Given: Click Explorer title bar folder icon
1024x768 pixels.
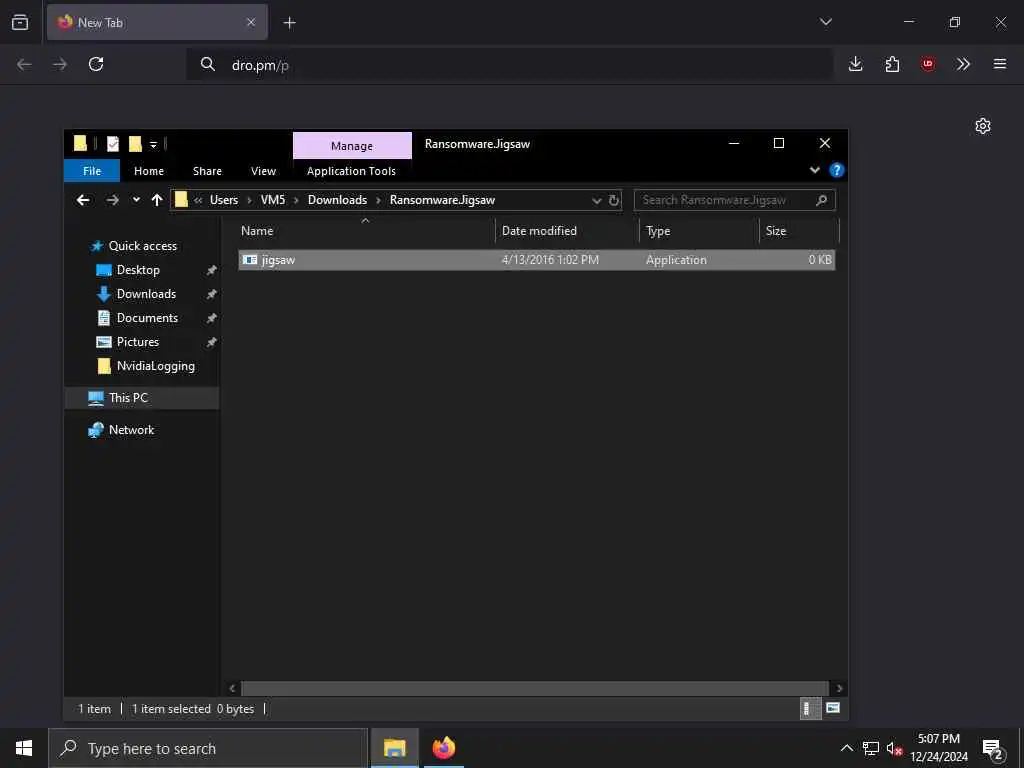Looking at the screenshot, I should tap(80, 144).
